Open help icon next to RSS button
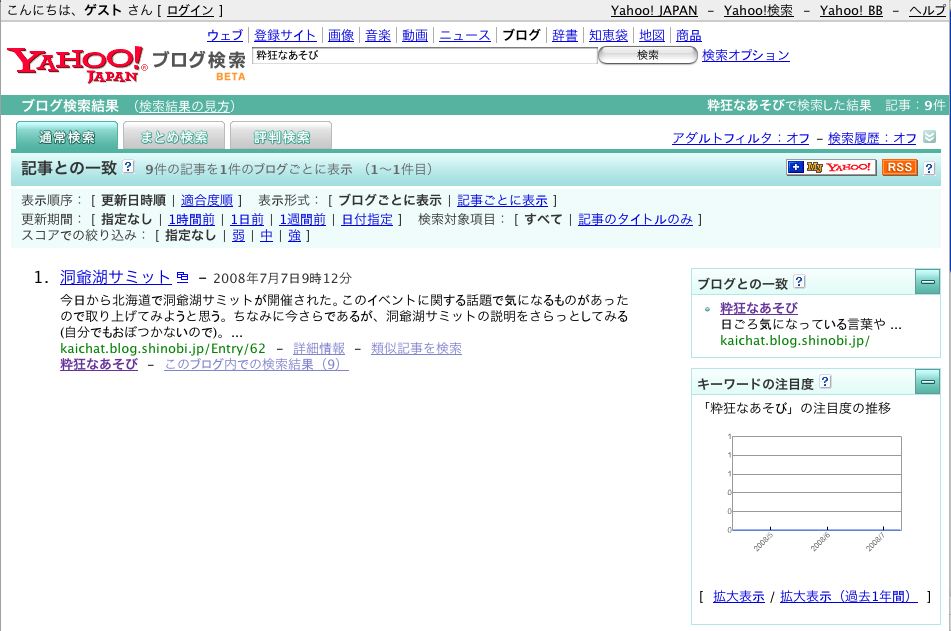Viewport: 951px width, 631px height. tap(929, 169)
